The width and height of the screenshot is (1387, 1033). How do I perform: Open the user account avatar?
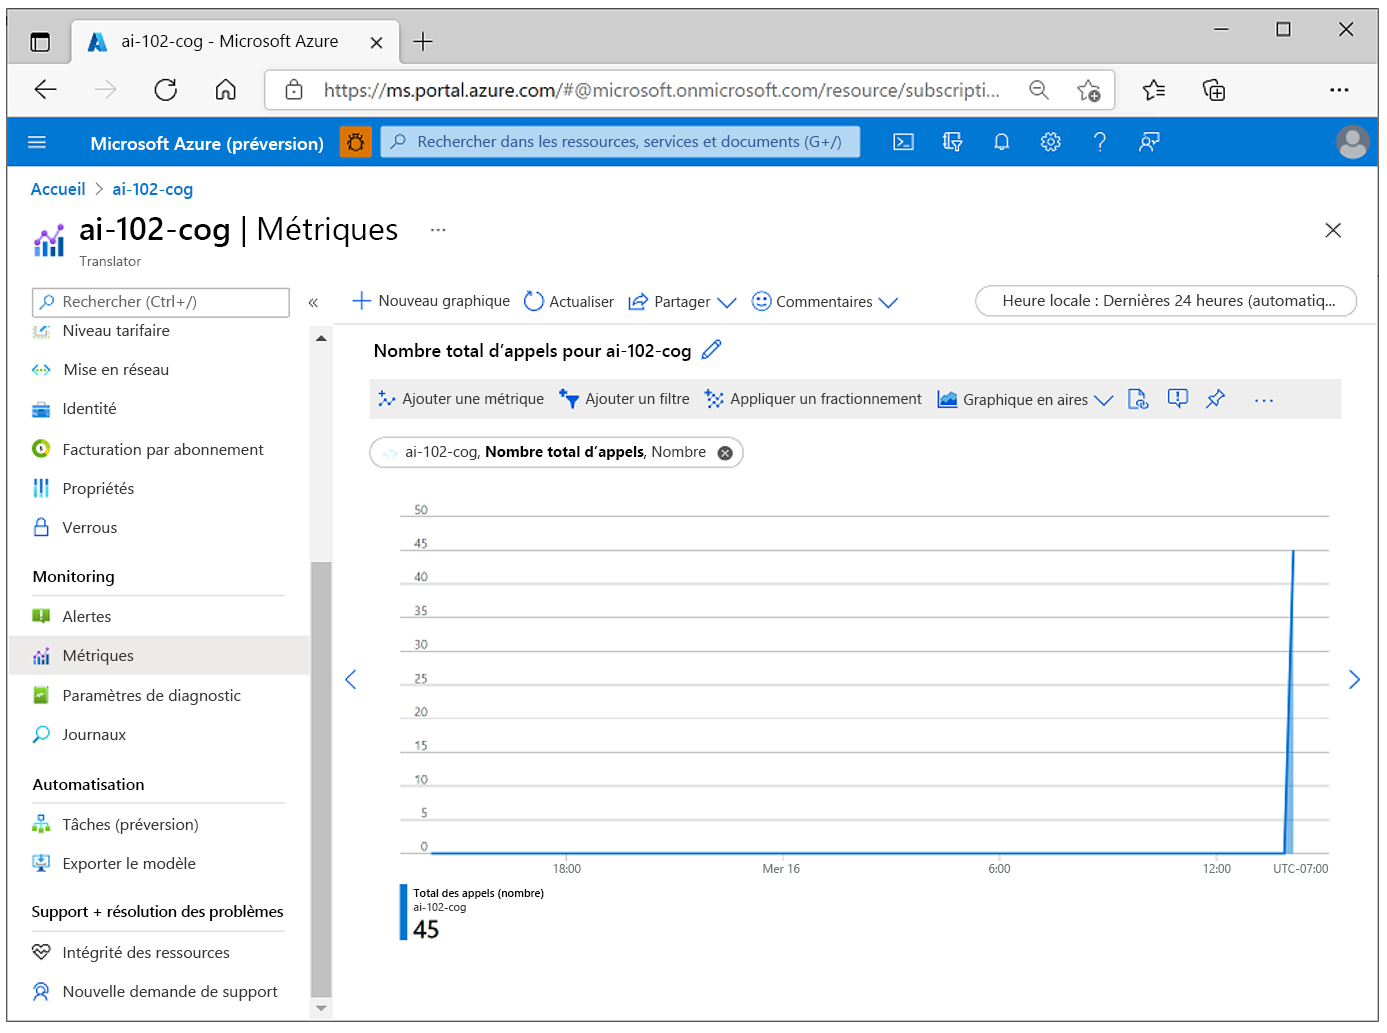pyautogui.click(x=1352, y=142)
